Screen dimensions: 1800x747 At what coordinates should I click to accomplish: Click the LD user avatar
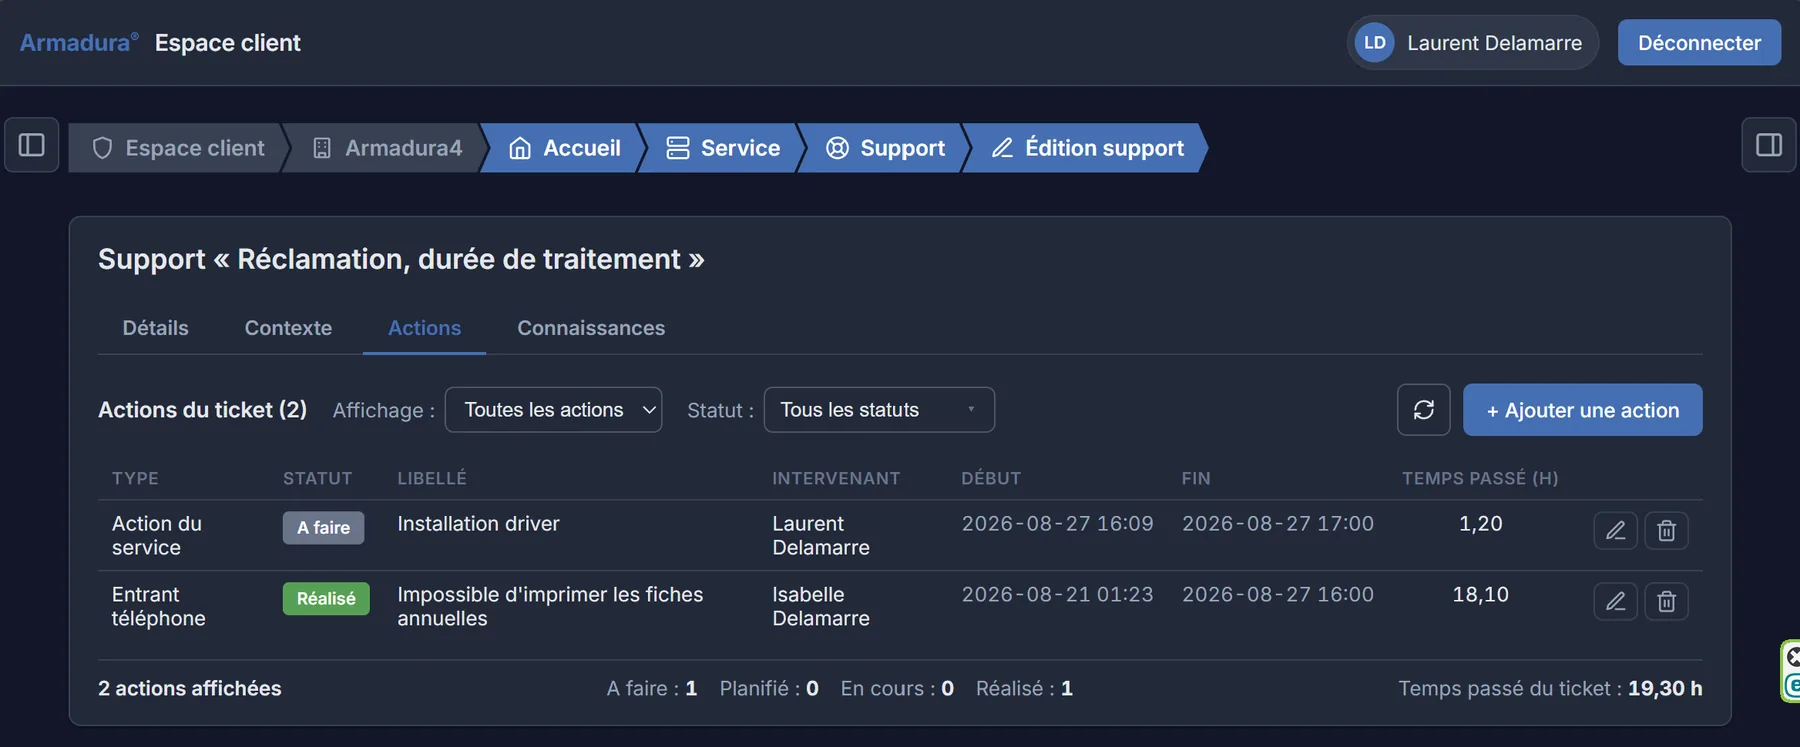click(1375, 43)
